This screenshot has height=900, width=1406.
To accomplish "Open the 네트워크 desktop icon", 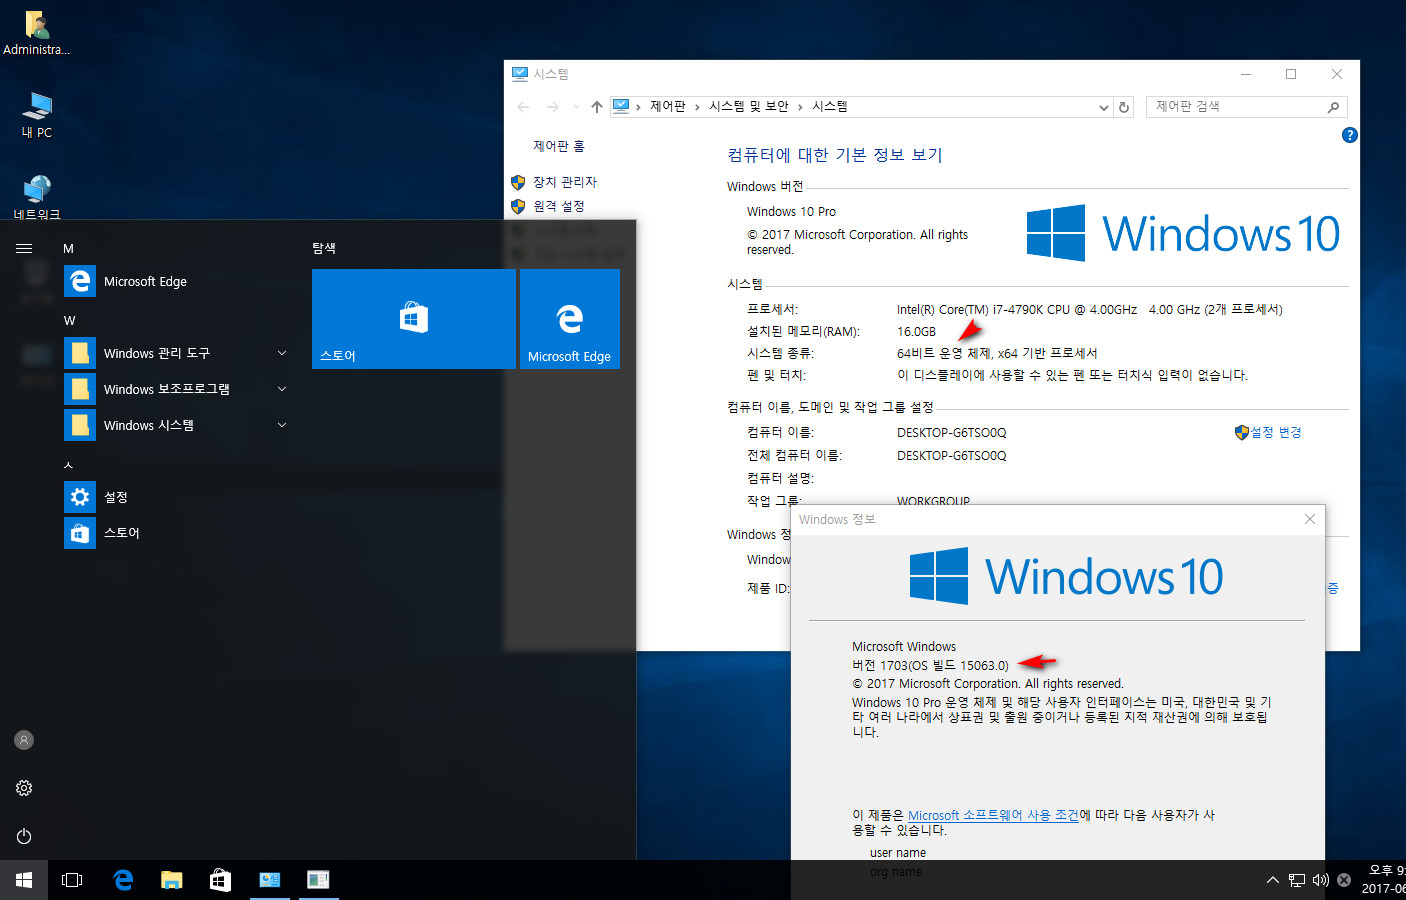I will [x=37, y=197].
